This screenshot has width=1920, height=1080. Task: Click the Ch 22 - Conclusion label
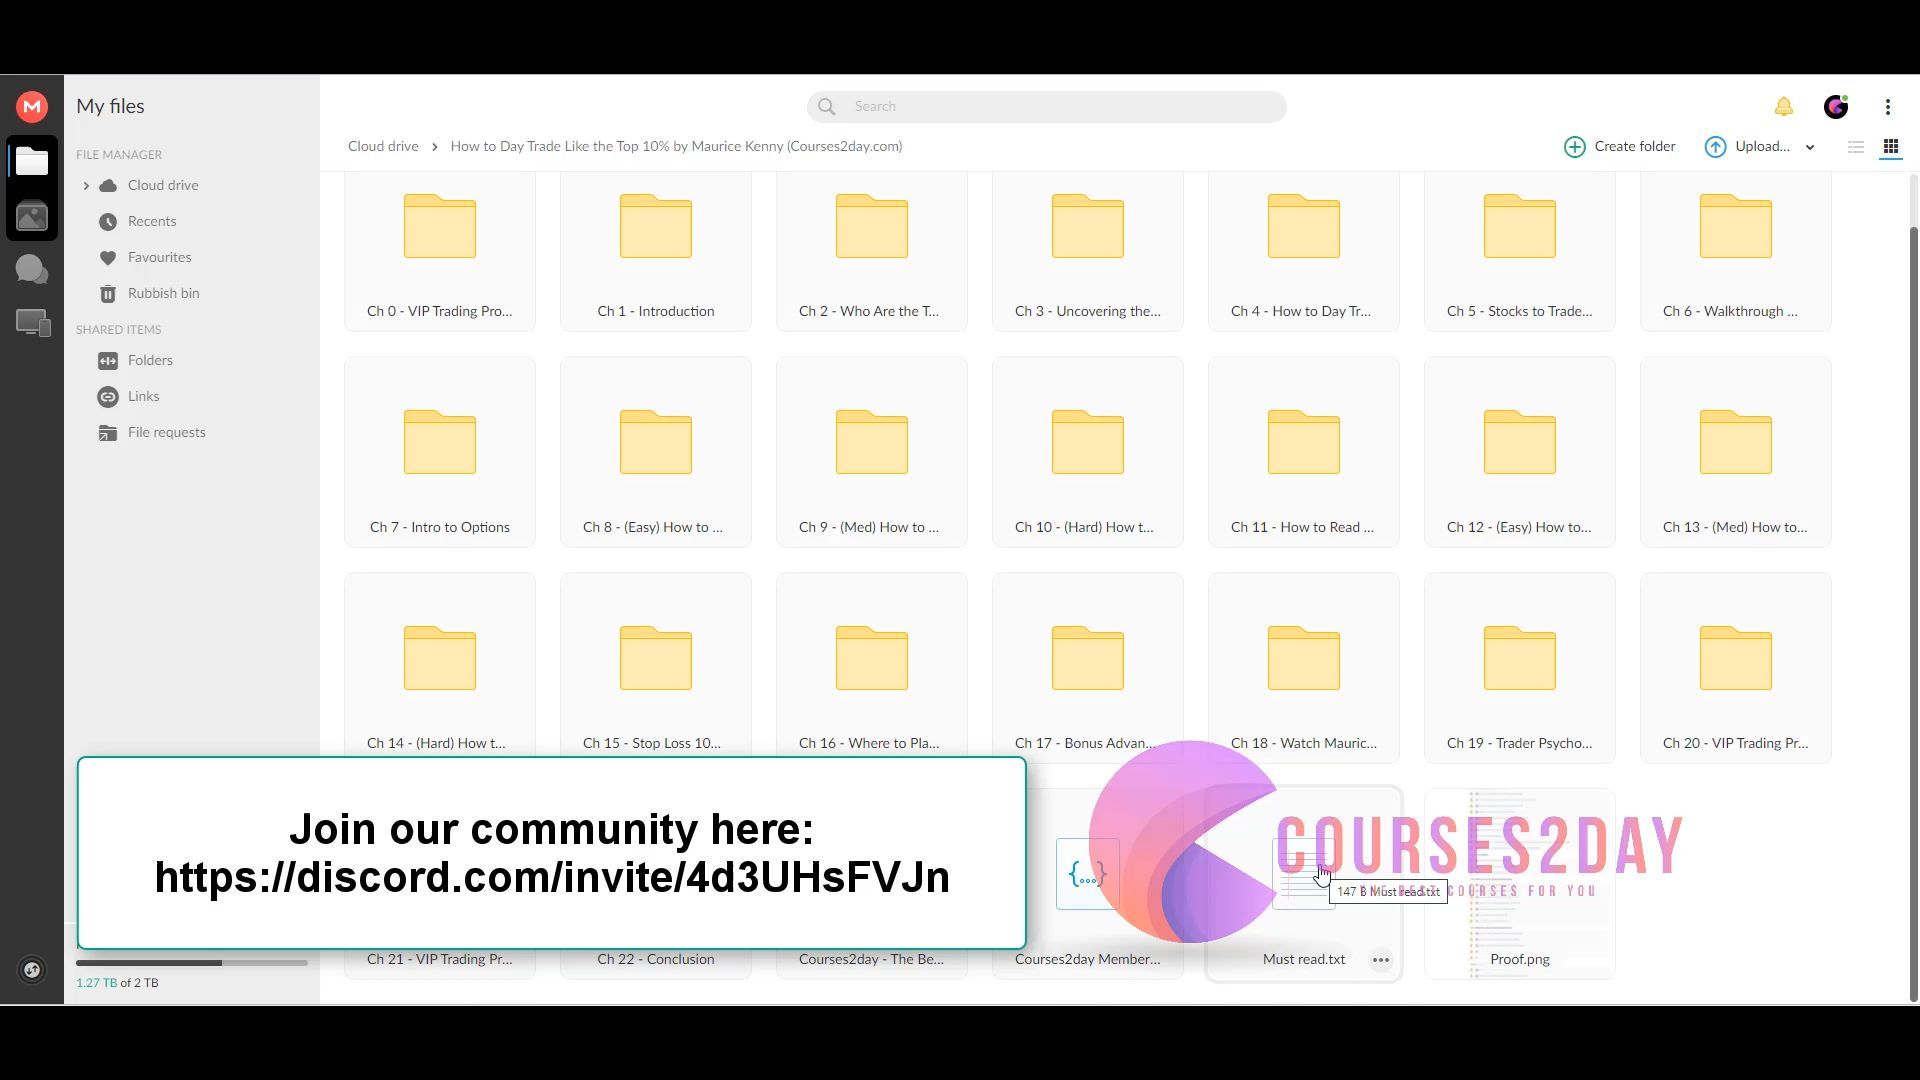click(x=656, y=959)
